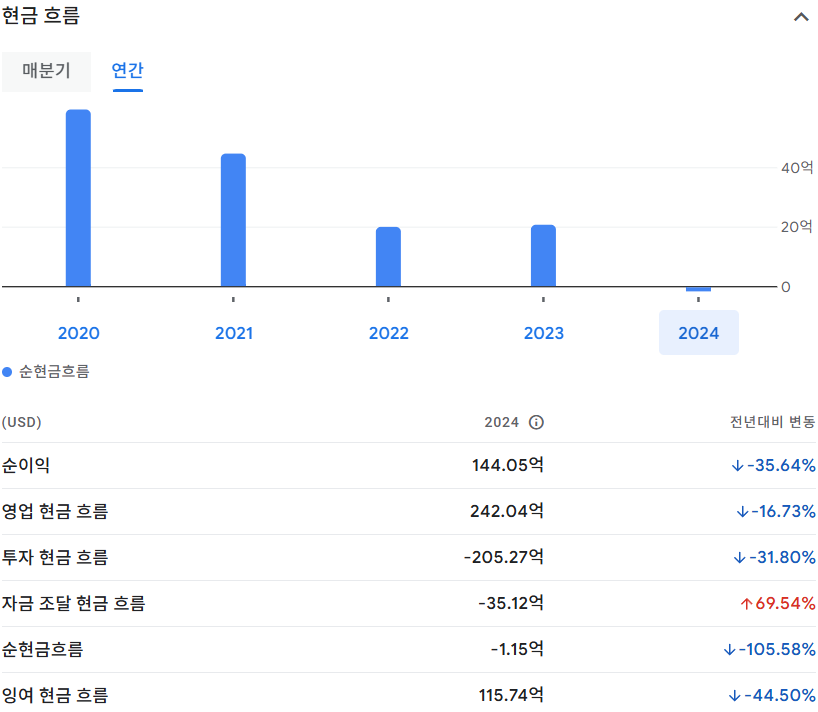Switch to the 매분기 tab
This screenshot has width=818, height=712.
click(x=46, y=71)
